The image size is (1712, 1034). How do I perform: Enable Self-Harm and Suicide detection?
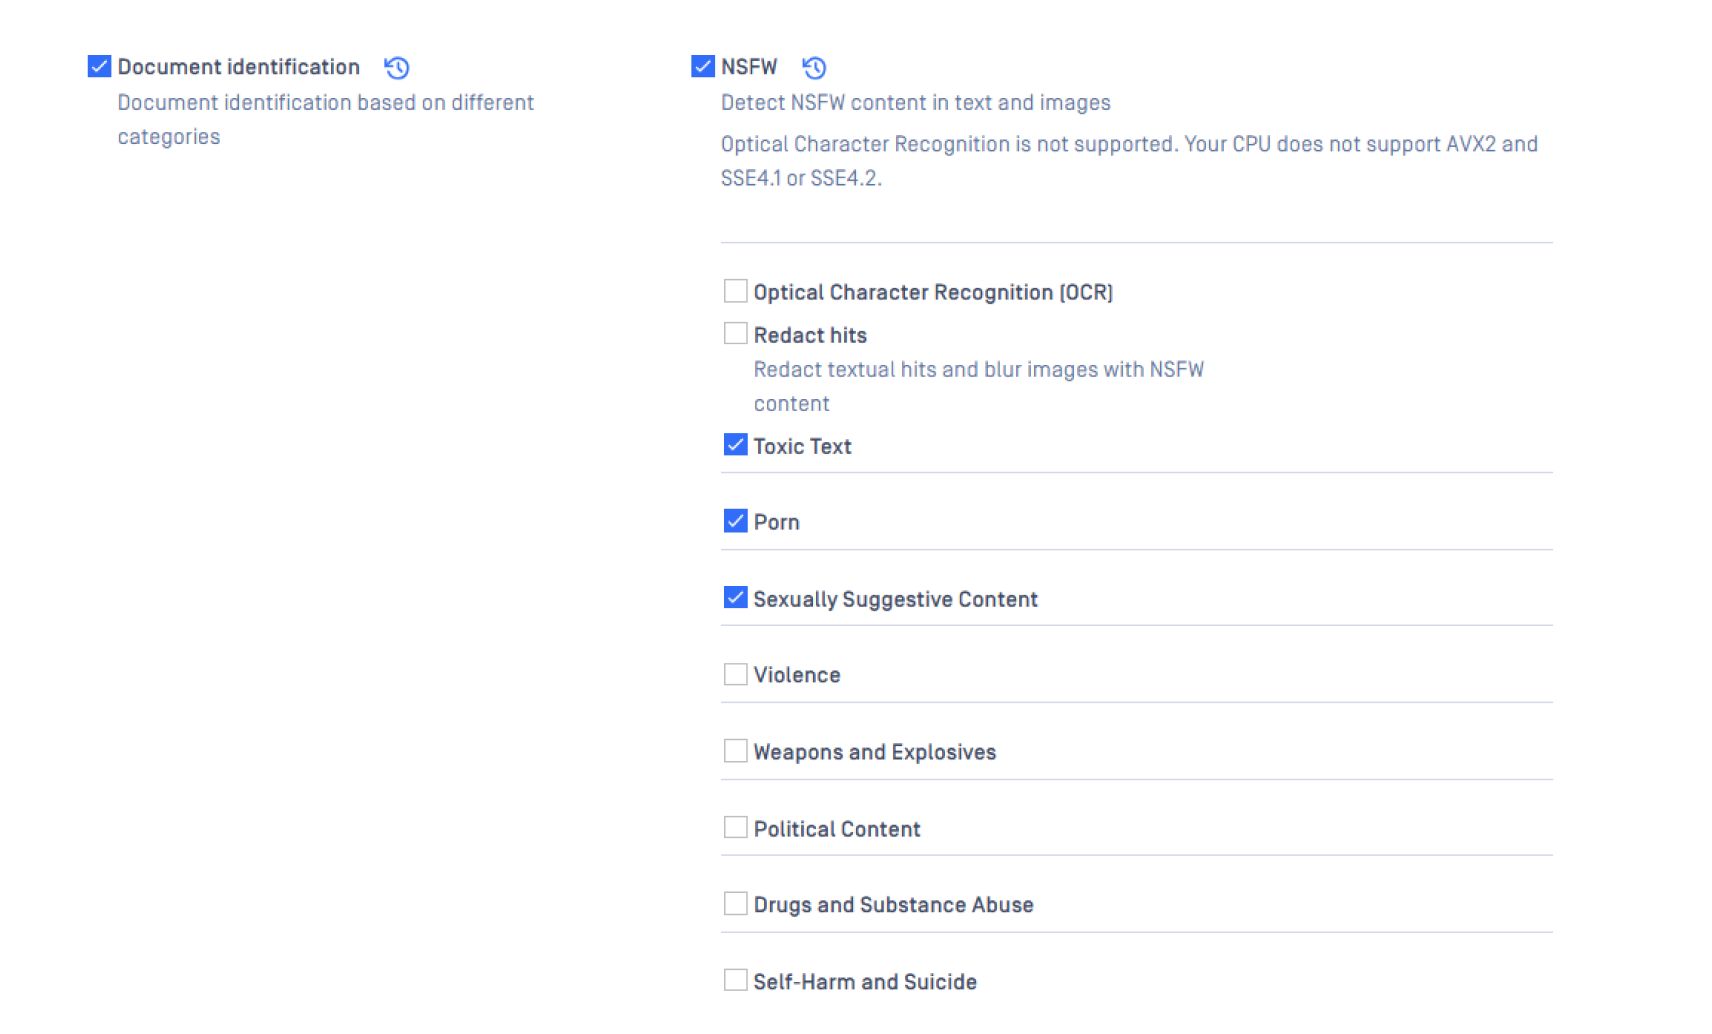(734, 980)
